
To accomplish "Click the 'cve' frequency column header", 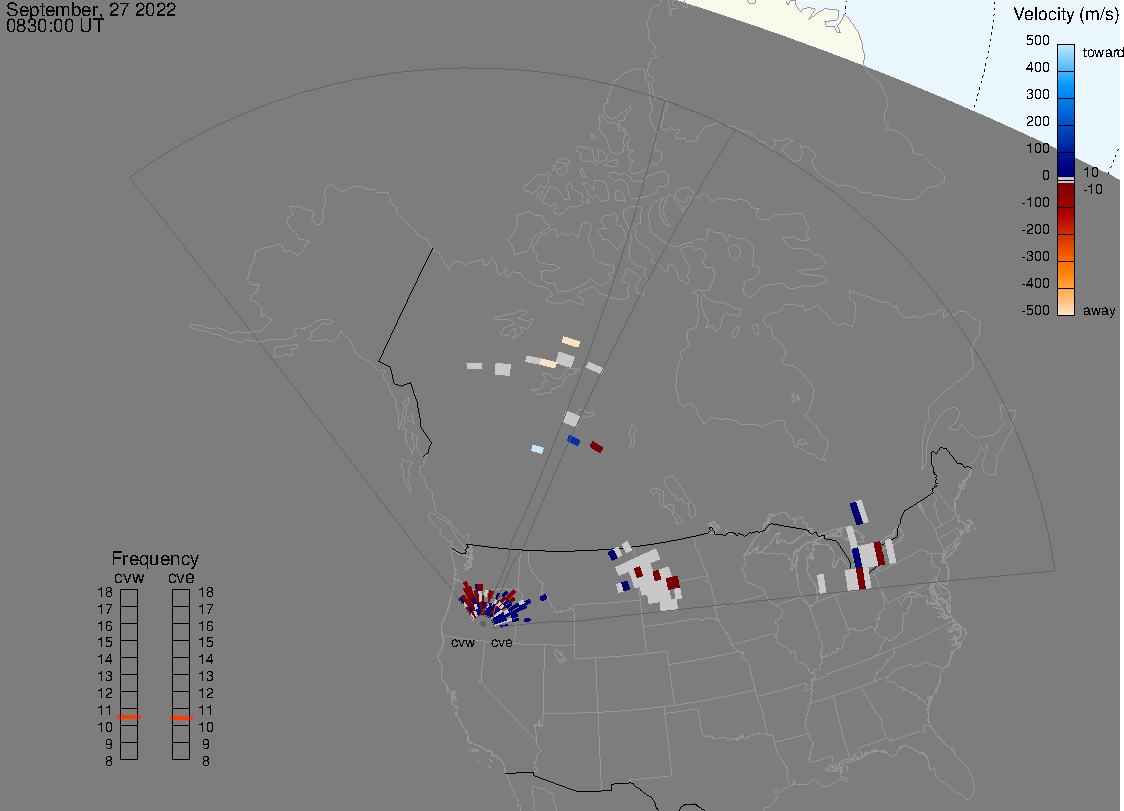I will (x=181, y=577).
